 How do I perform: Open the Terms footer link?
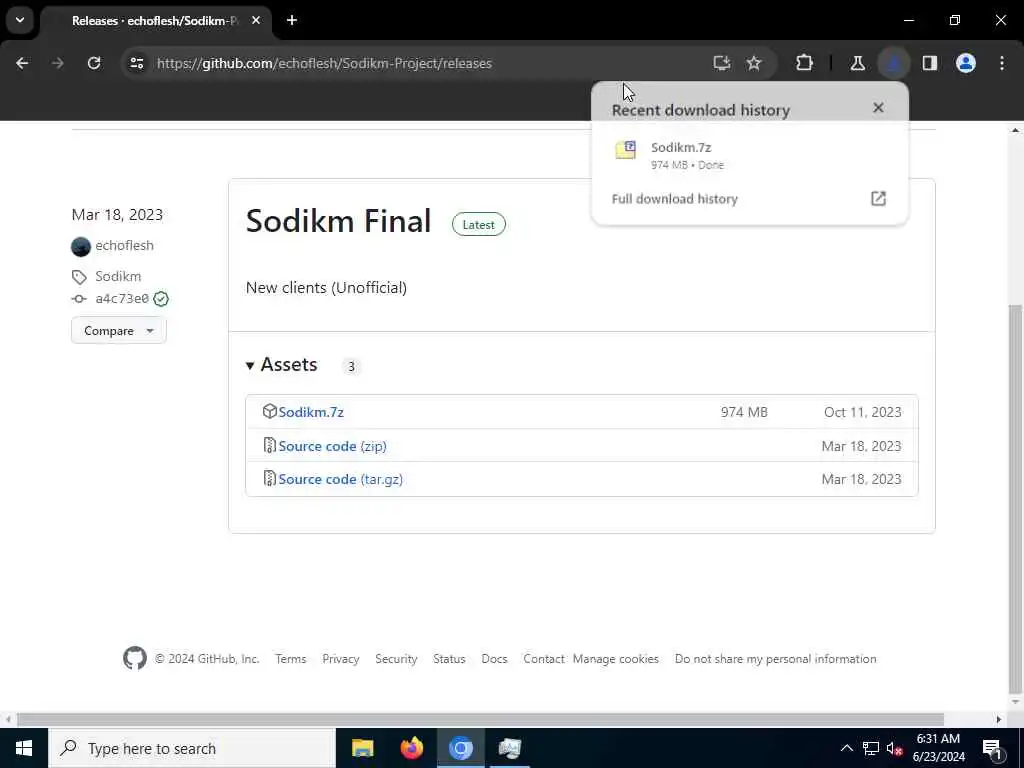coord(291,659)
